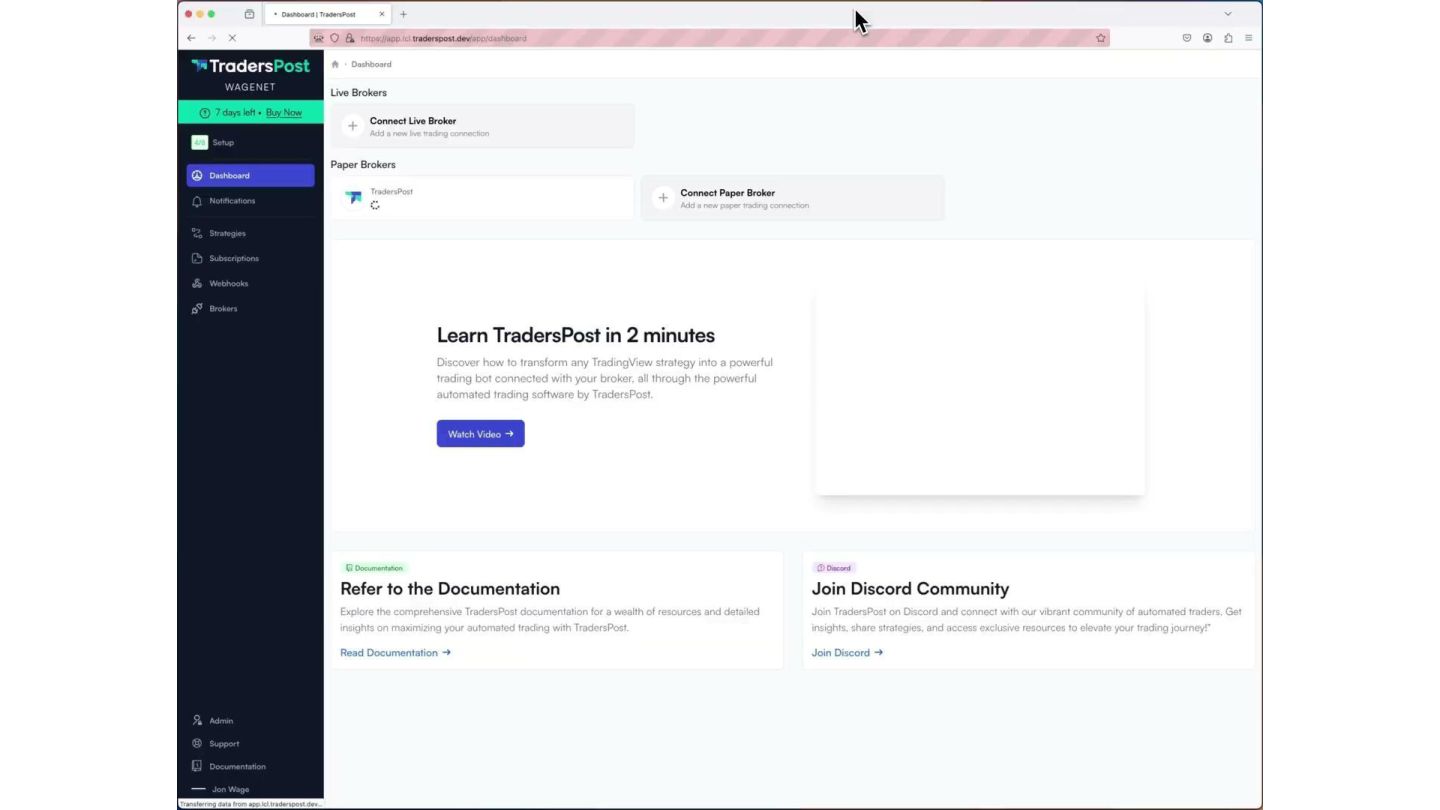Screen dimensions: 1440x810
Task: Open the Firefox hamburger menu
Action: [1248, 38]
